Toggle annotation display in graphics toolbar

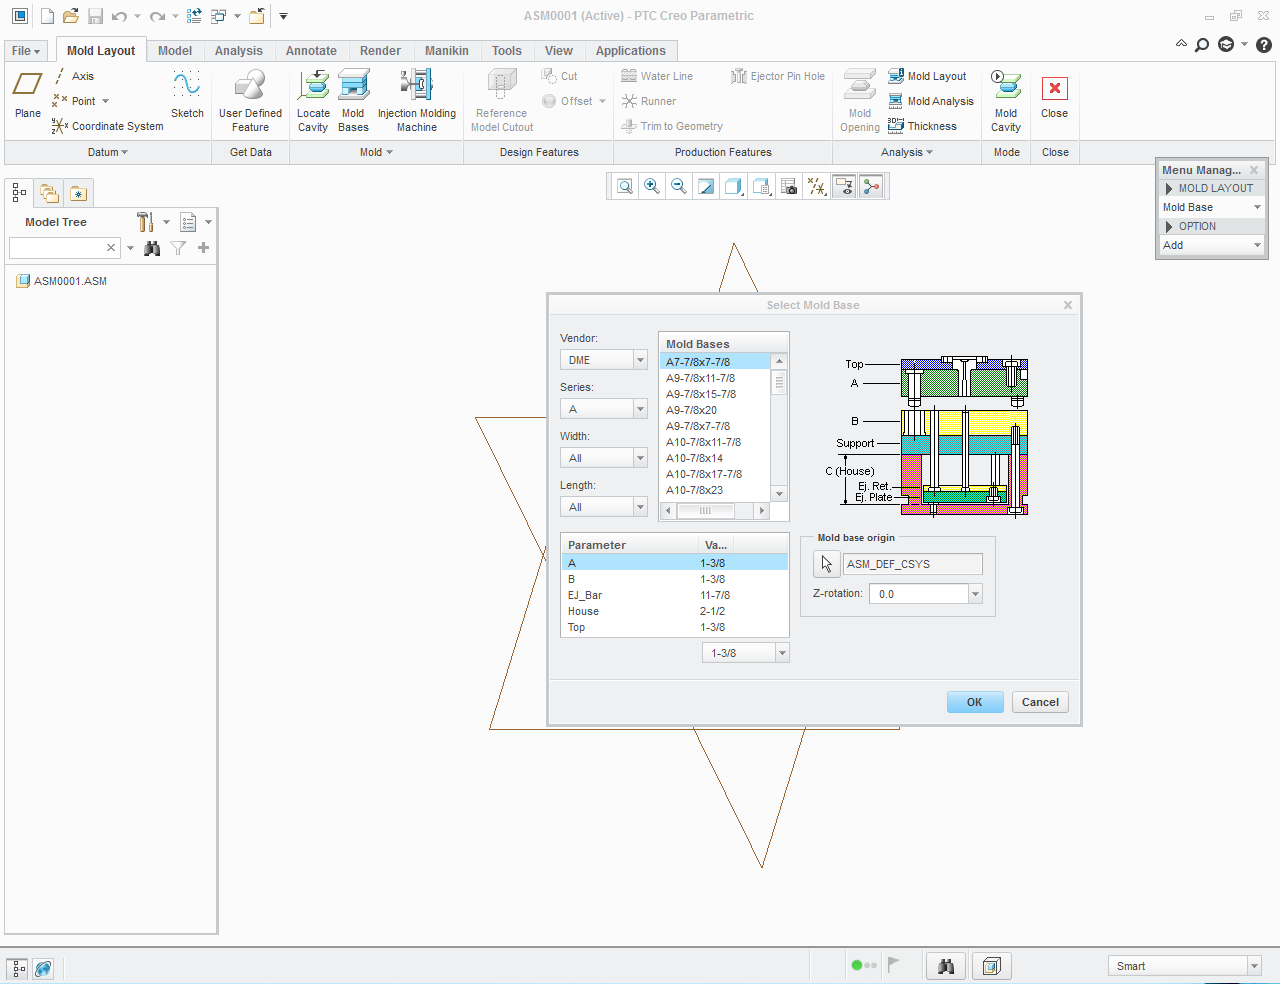[x=844, y=186]
